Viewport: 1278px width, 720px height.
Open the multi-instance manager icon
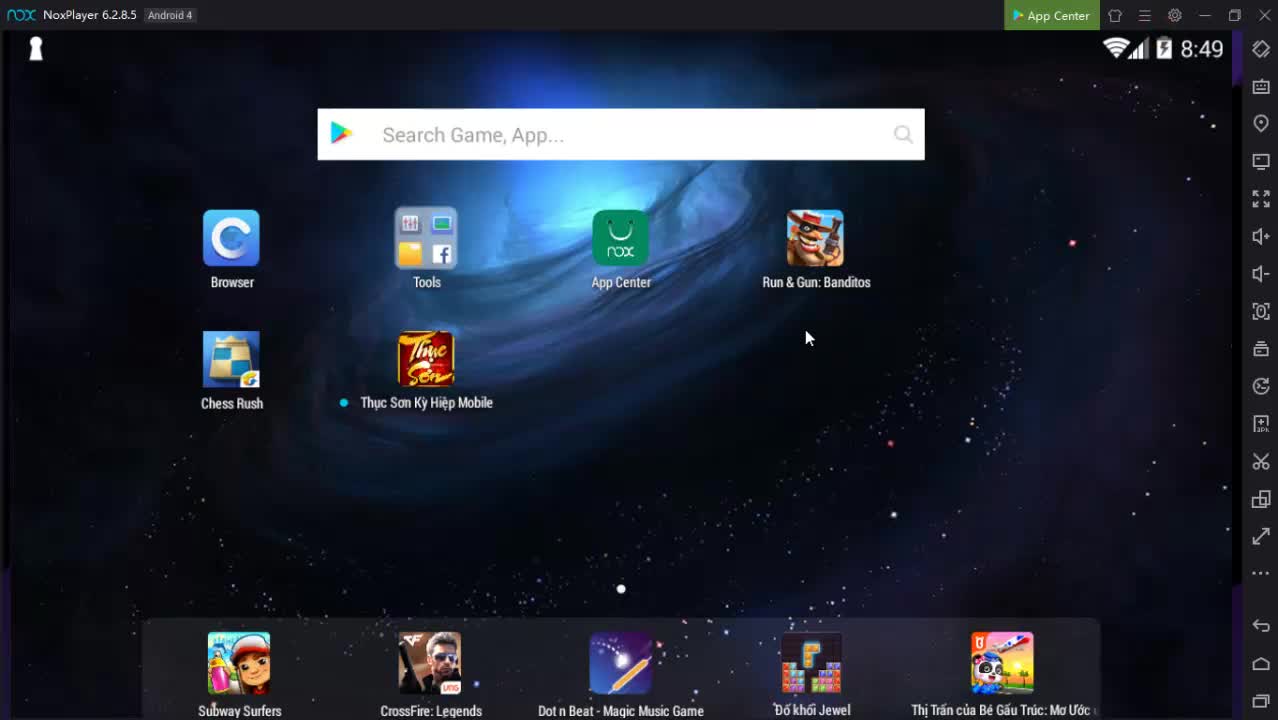tap(1261, 499)
